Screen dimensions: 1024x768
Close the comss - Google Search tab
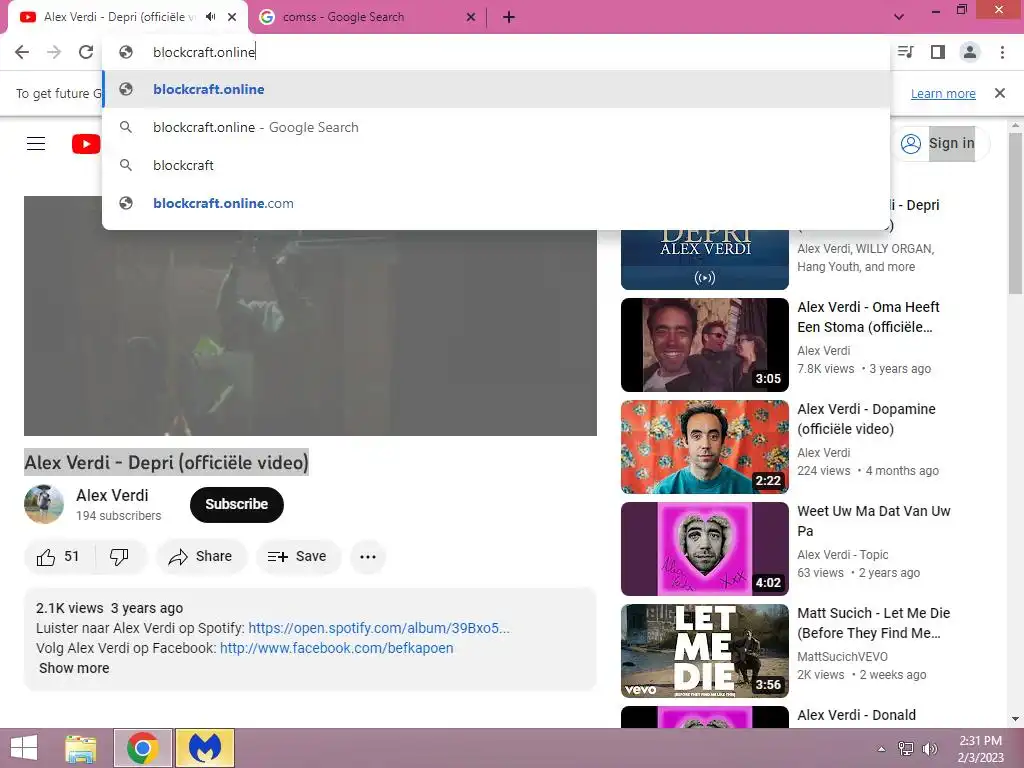[x=471, y=17]
